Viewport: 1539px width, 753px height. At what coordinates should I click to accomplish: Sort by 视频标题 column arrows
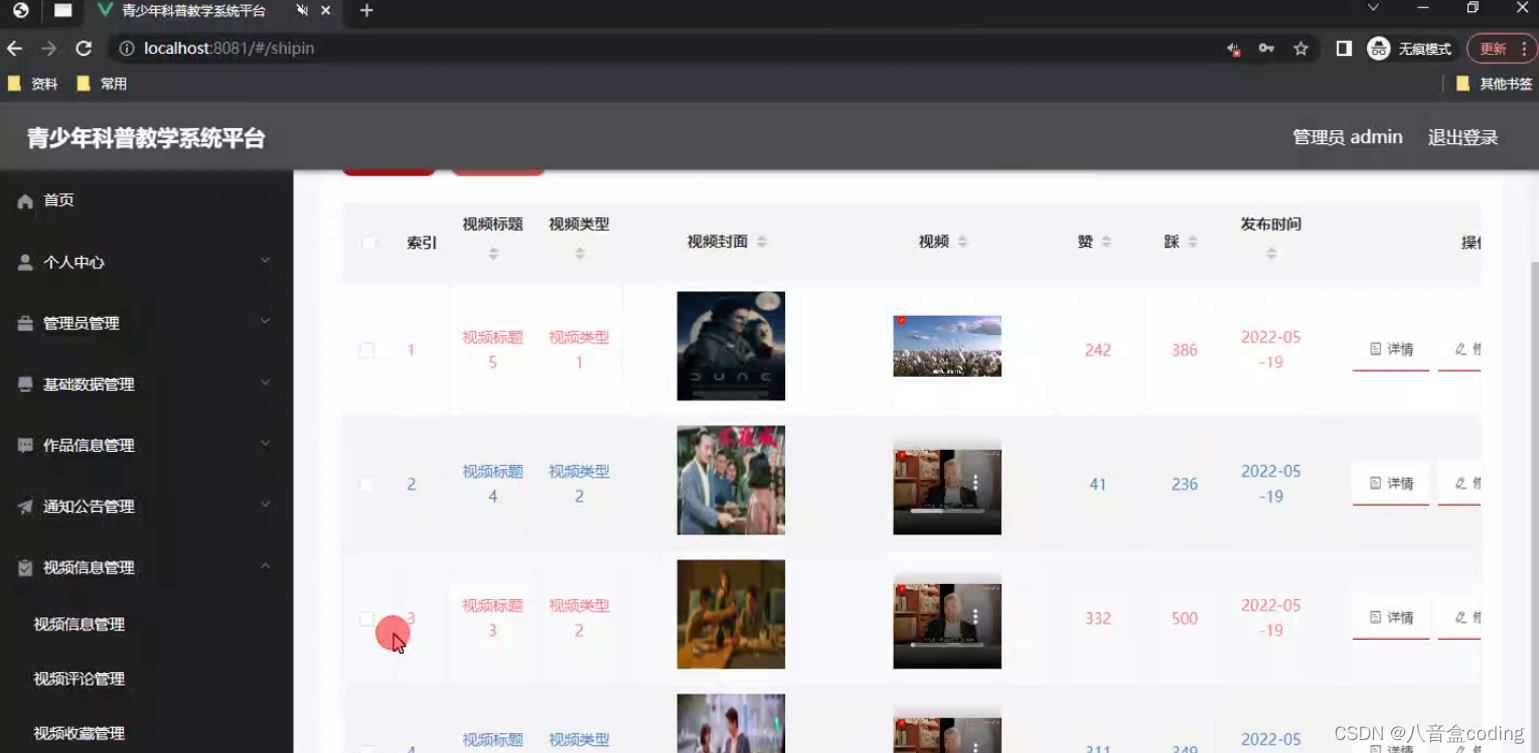493,254
